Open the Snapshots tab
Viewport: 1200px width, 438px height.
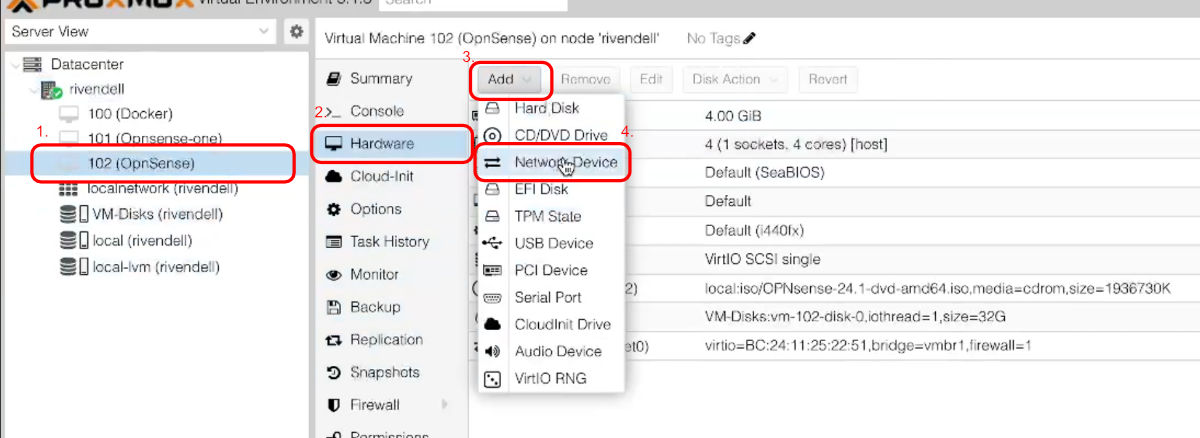tap(384, 372)
